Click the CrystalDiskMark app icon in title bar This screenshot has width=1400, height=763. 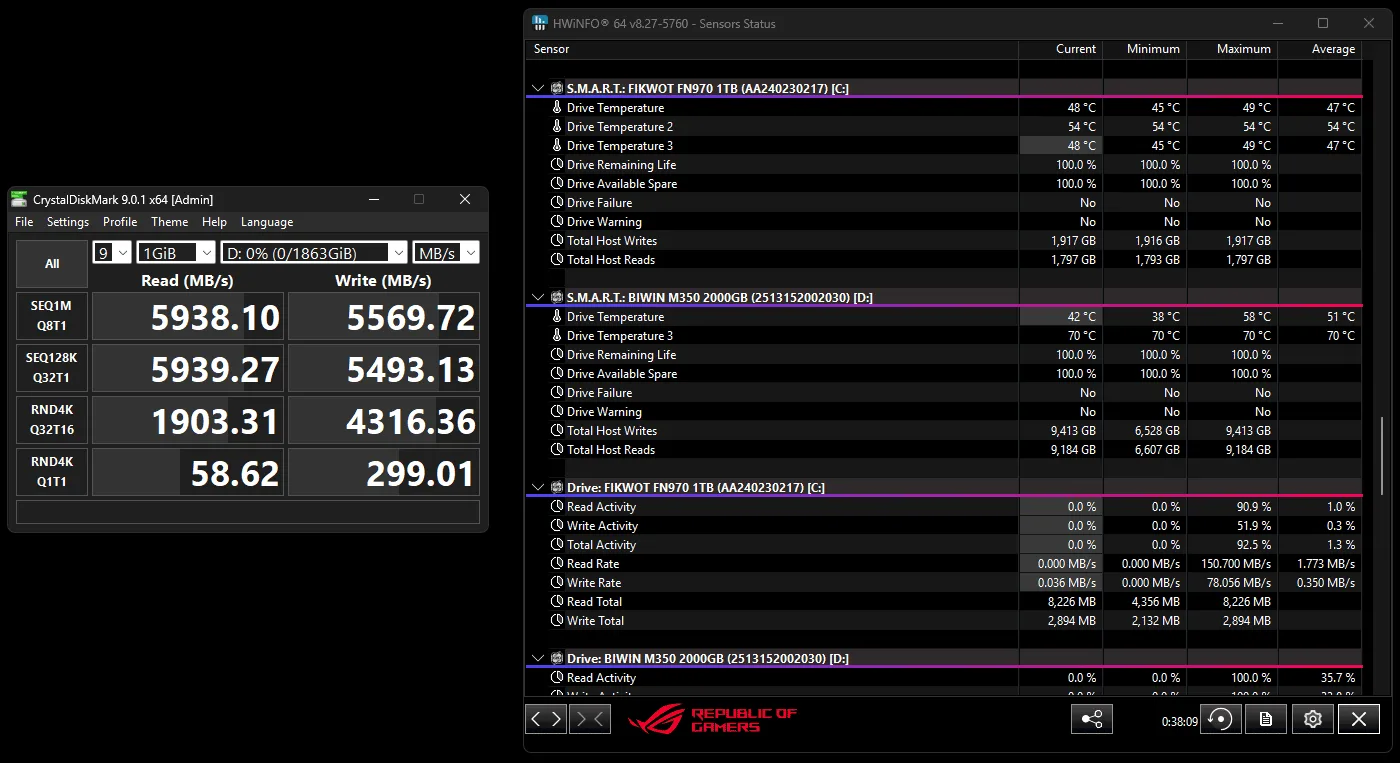coord(19,199)
